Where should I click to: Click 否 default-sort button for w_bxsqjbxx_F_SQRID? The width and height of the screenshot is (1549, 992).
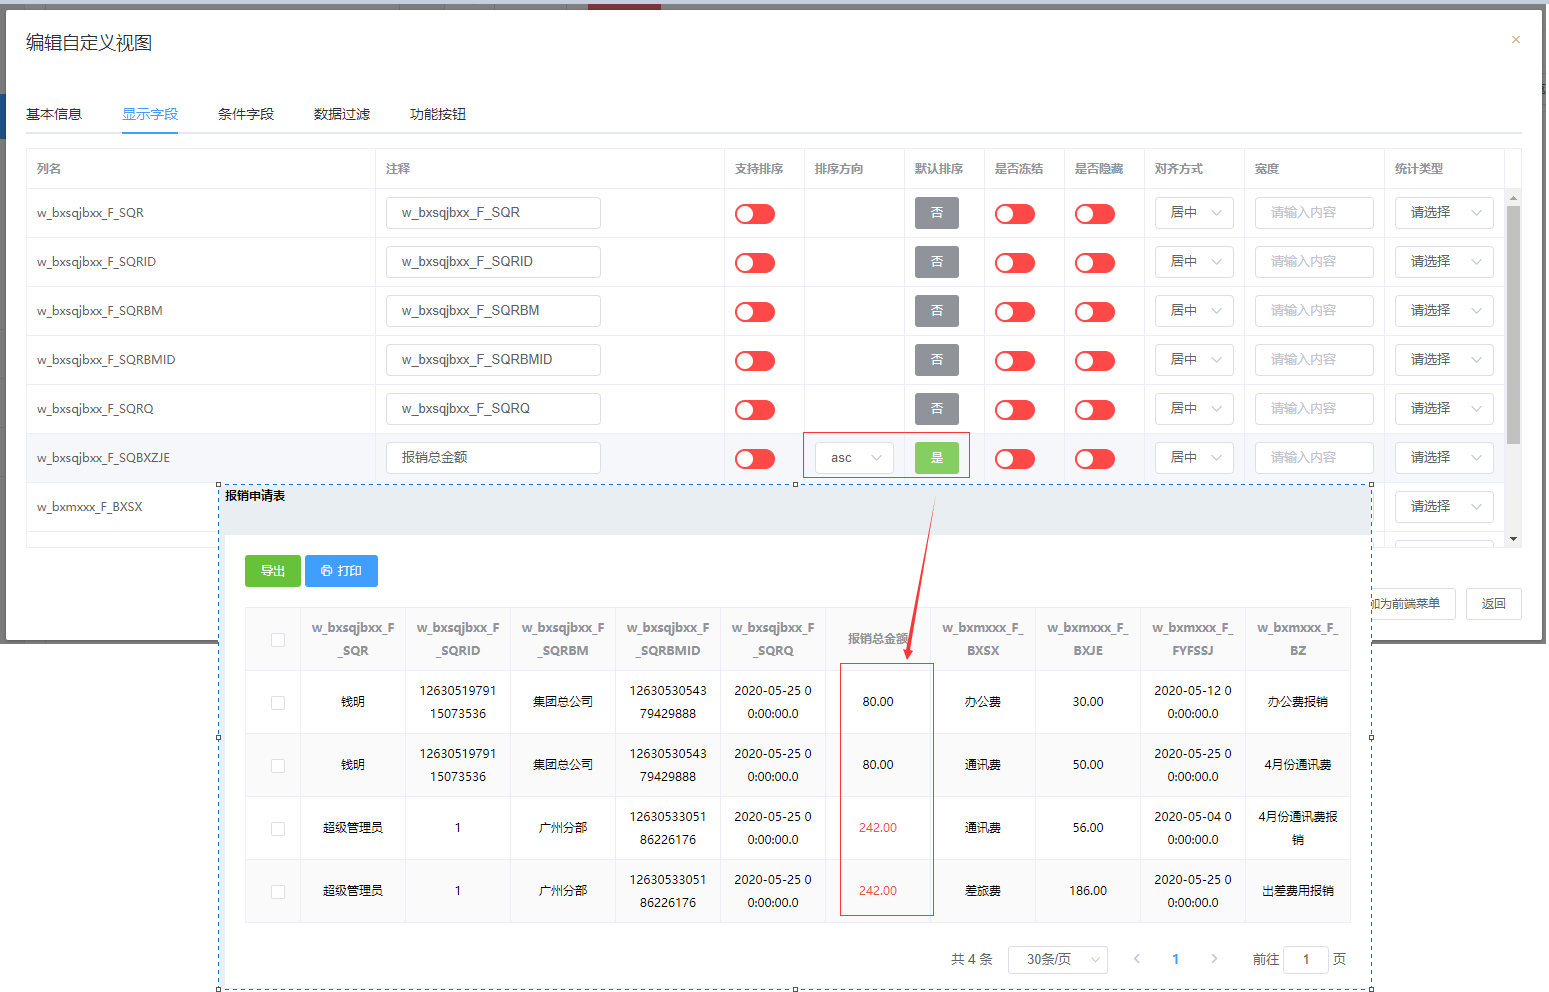[937, 262]
